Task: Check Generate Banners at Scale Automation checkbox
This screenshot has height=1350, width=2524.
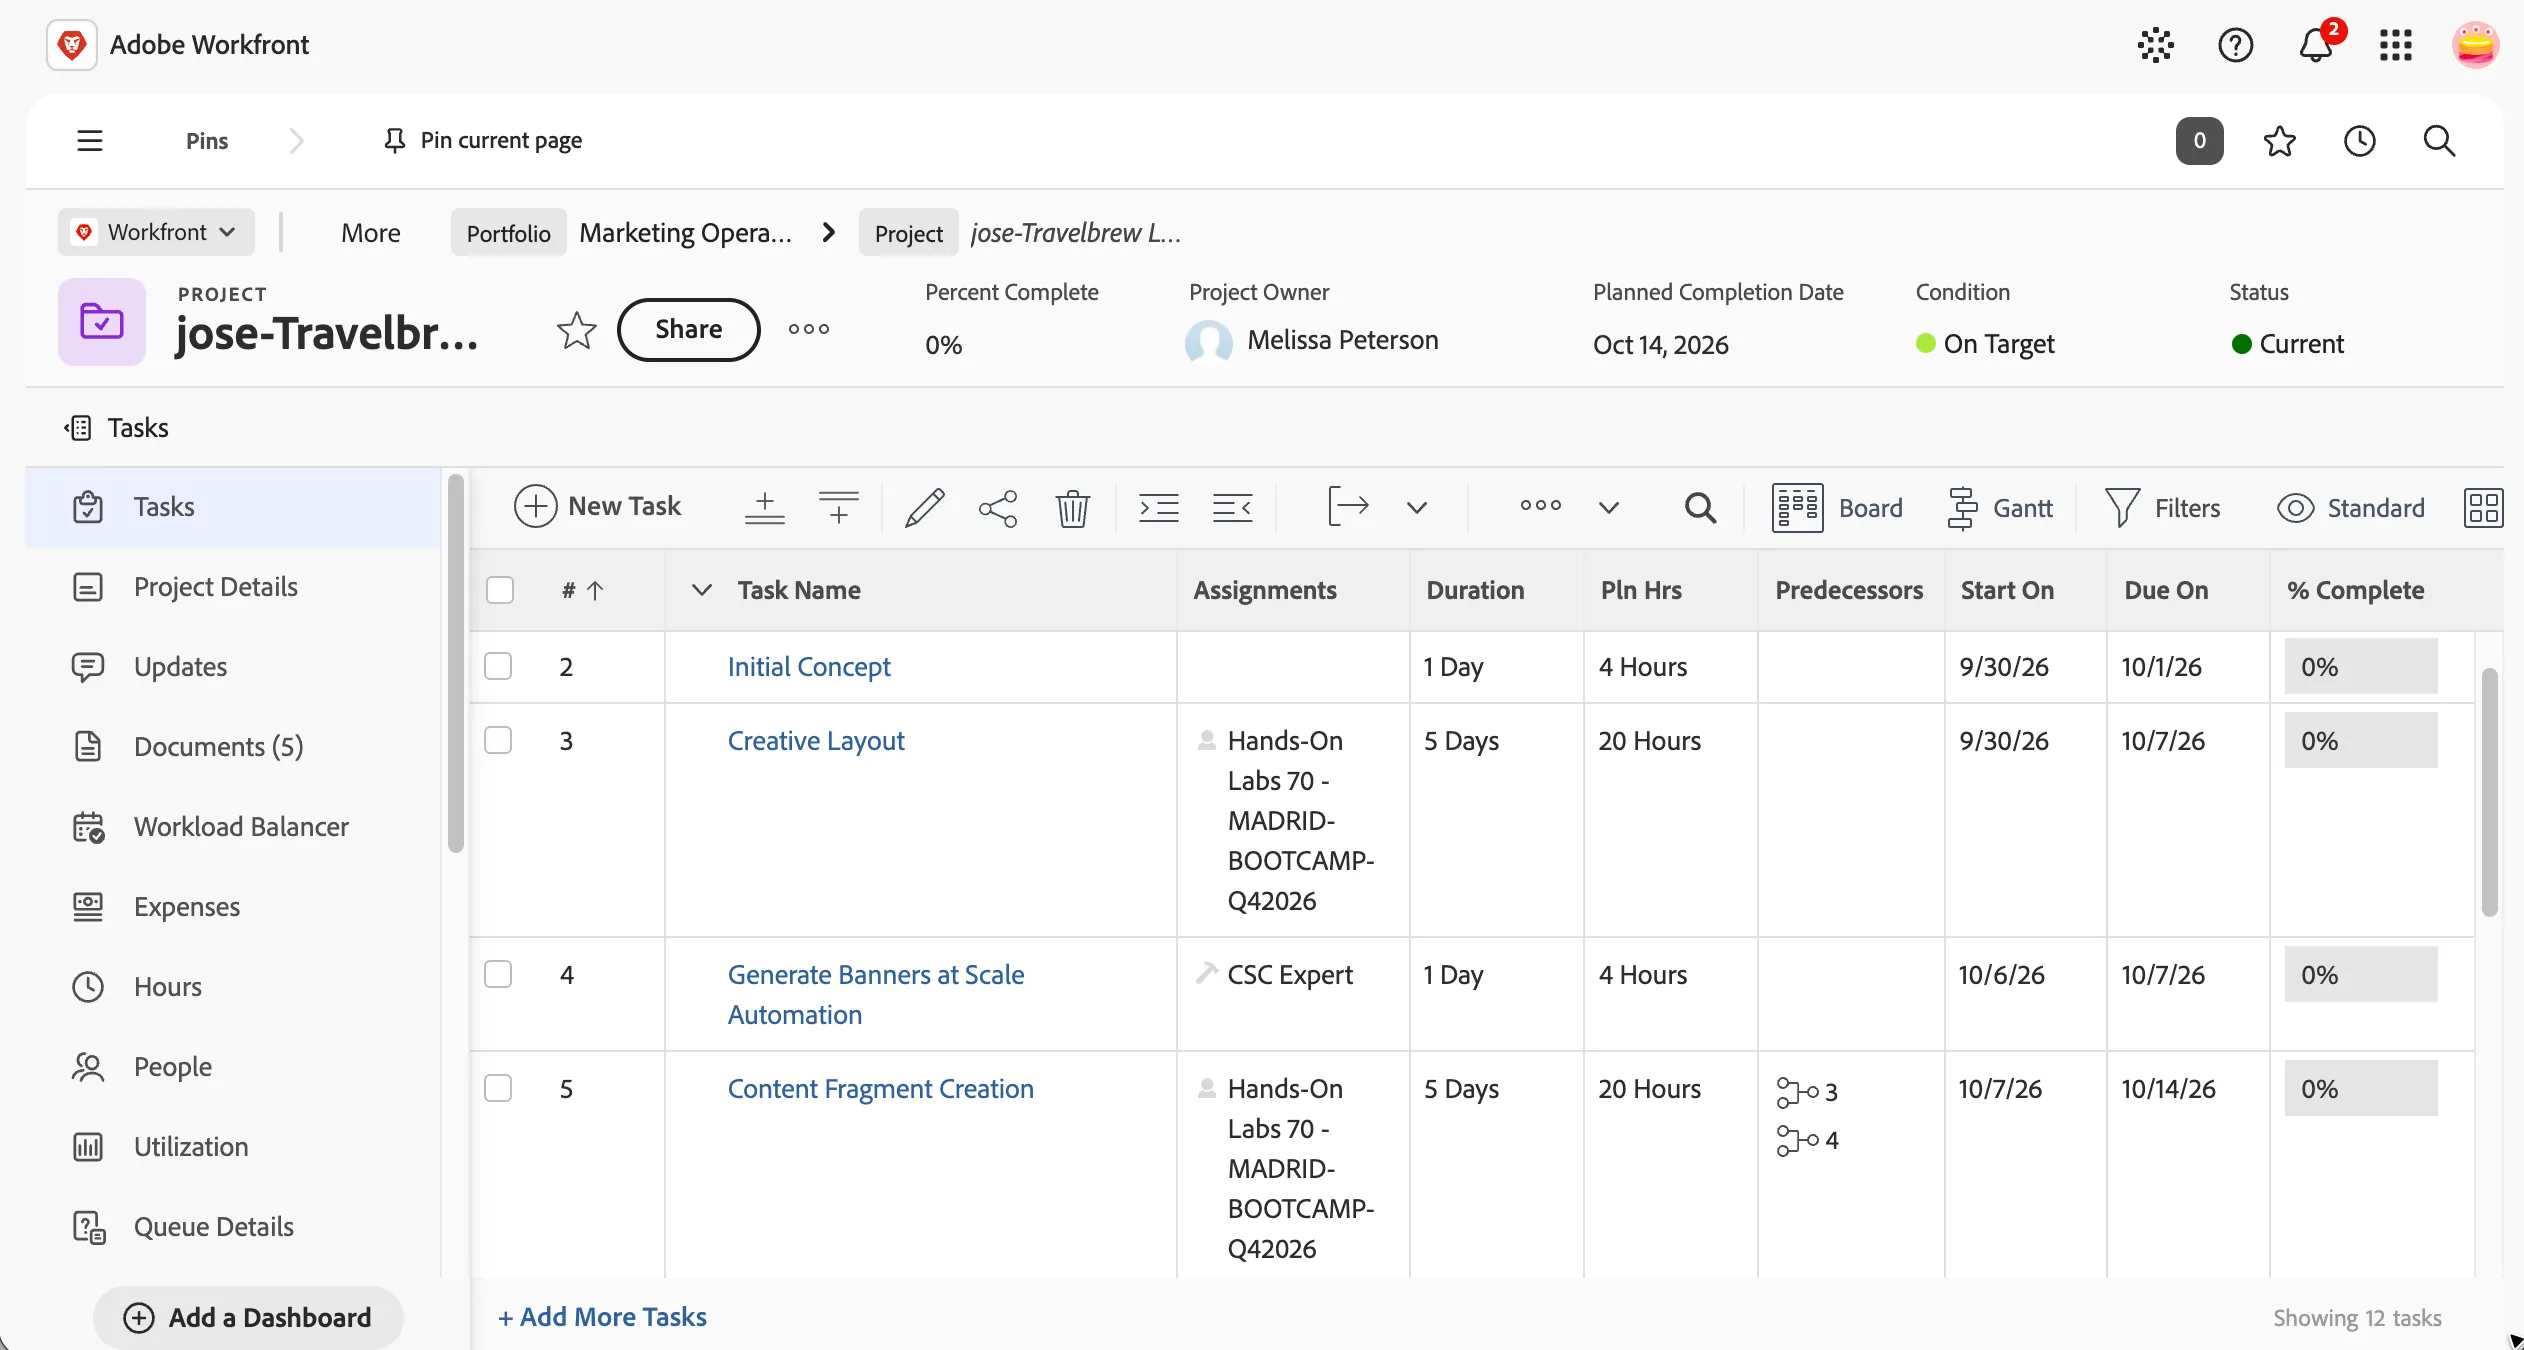Action: pyautogui.click(x=498, y=974)
